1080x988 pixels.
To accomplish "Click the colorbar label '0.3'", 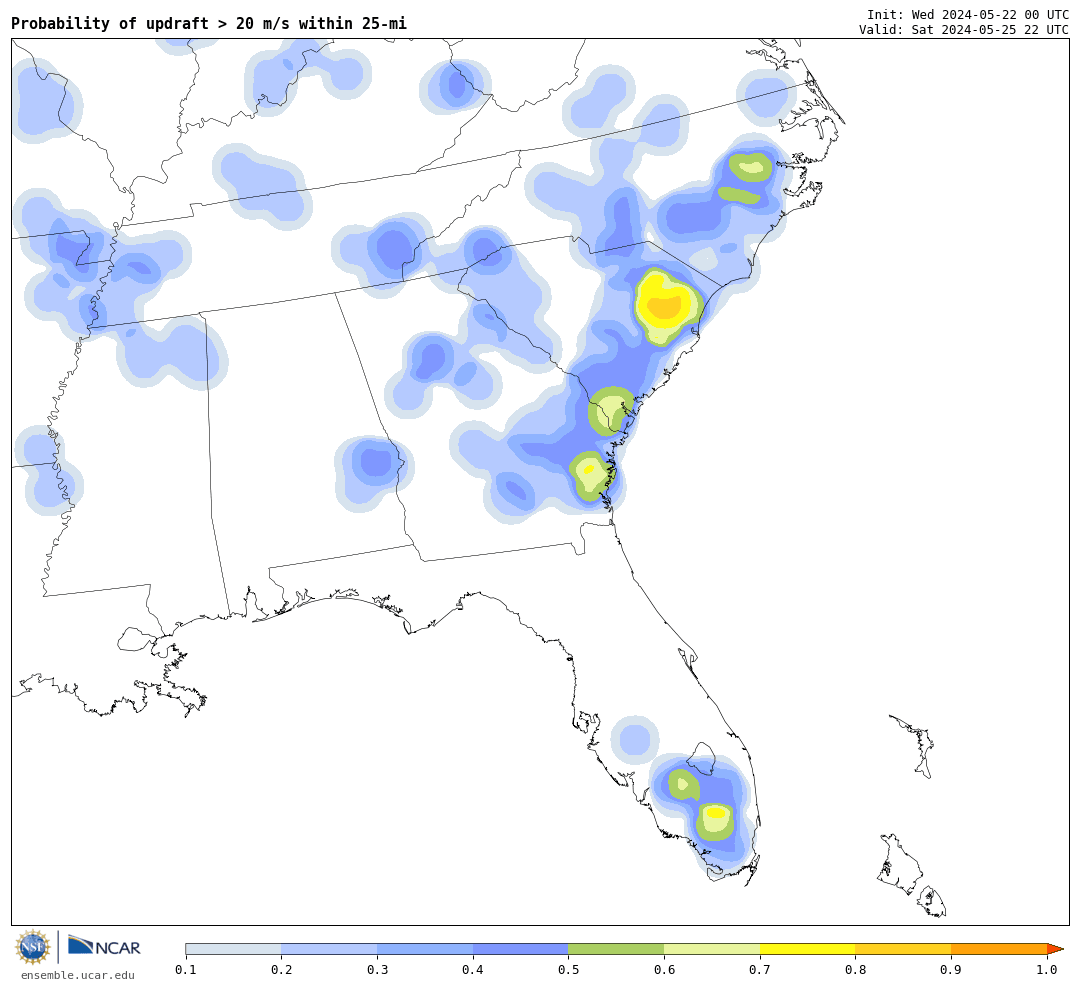I will tap(377, 969).
